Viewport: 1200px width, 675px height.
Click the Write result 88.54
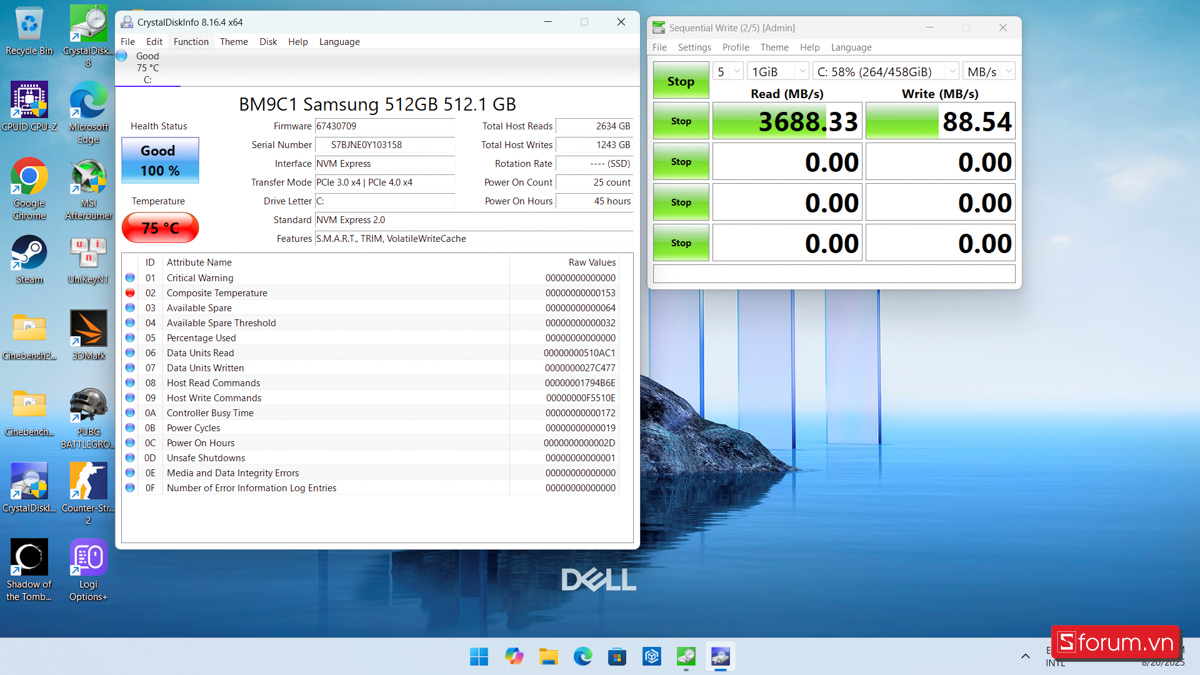(x=940, y=121)
